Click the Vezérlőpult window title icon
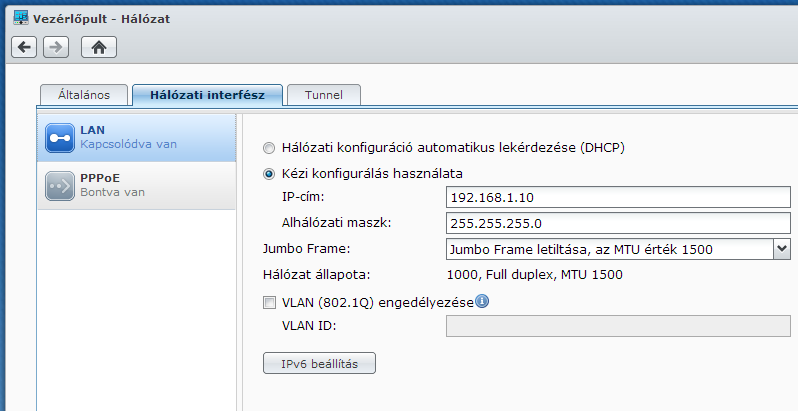The width and height of the screenshot is (798, 411). pos(21,18)
